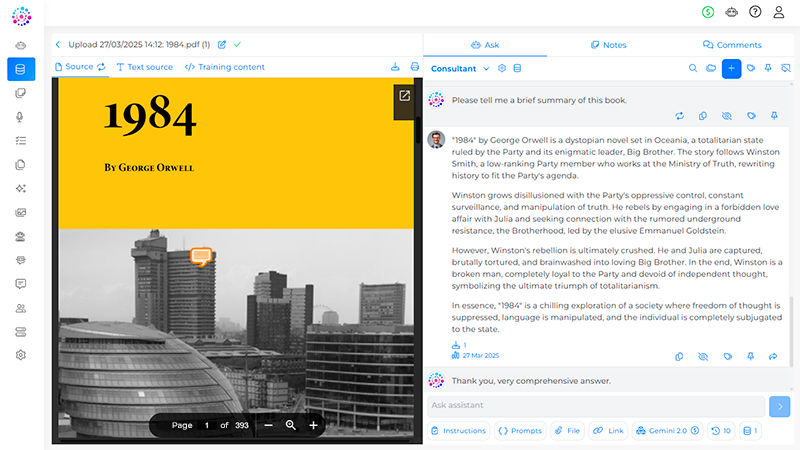Open the checklist icon in left sidebar
This screenshot has height=450, width=800.
point(20,141)
